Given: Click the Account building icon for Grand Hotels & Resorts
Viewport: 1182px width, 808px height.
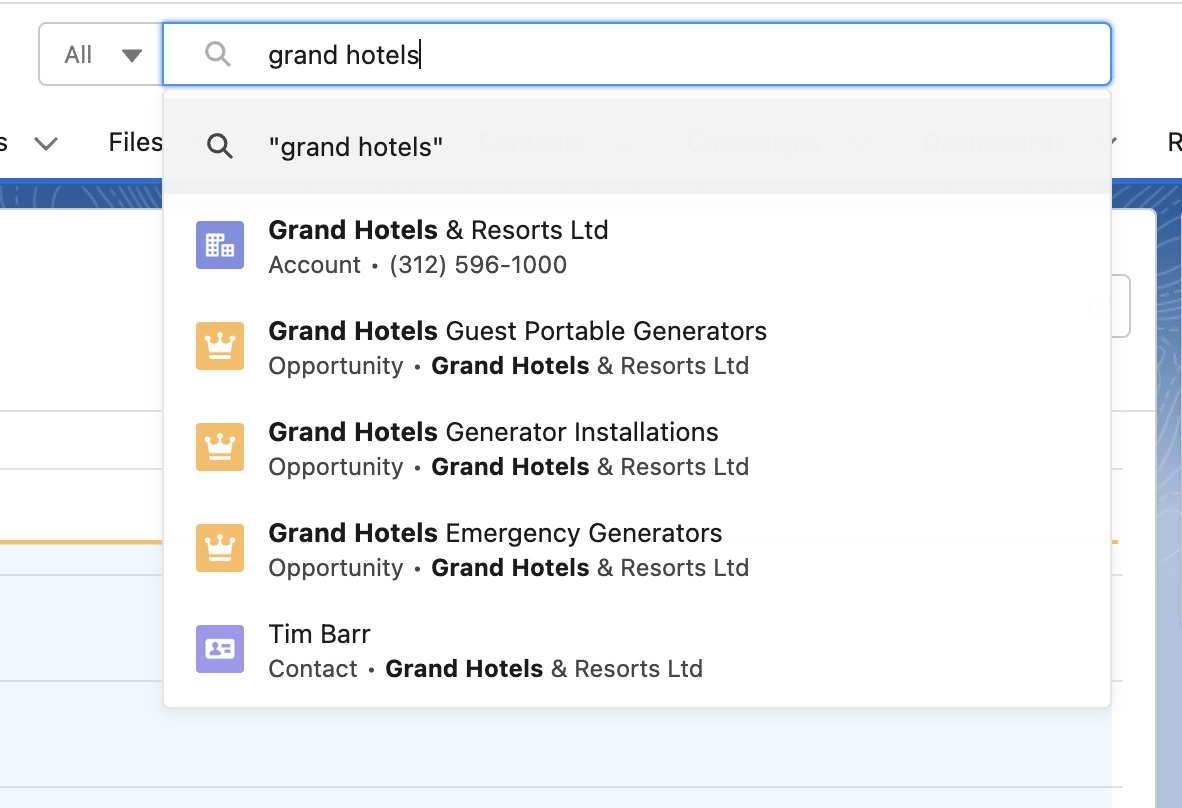Looking at the screenshot, I should pos(219,245).
